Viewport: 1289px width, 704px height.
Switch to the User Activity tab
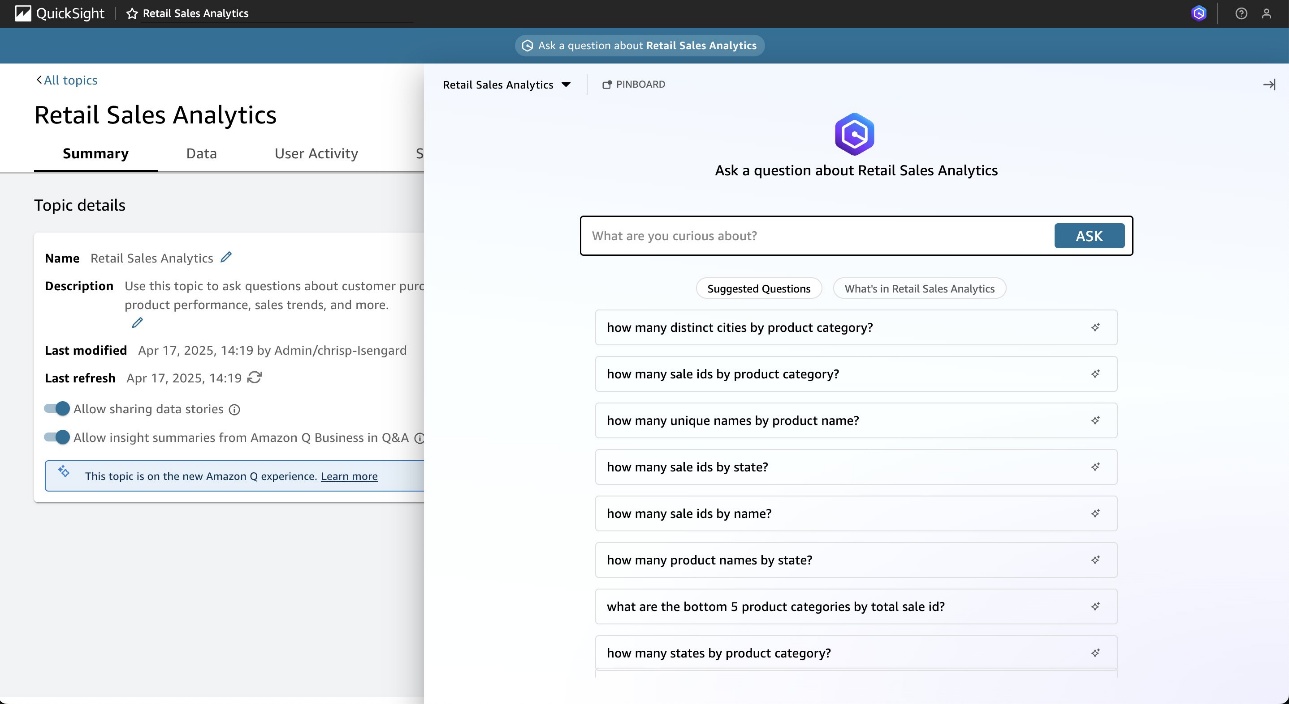coord(316,153)
